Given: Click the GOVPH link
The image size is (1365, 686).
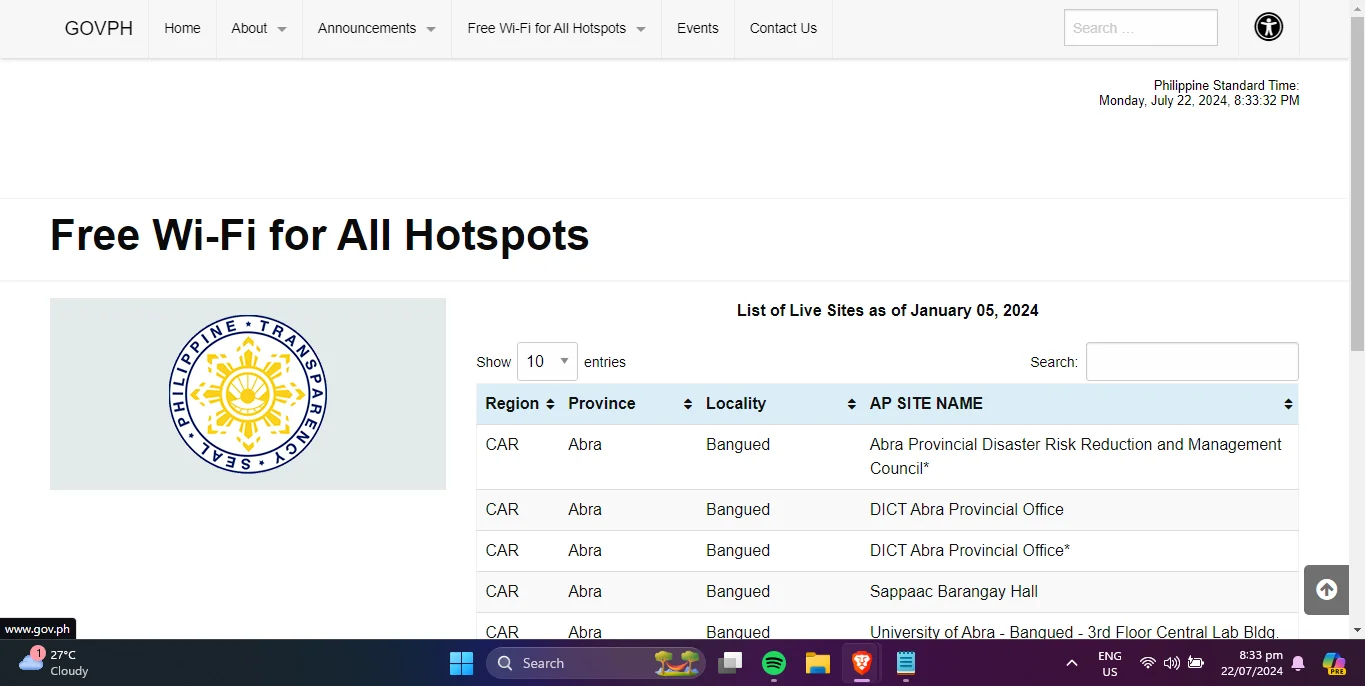Looking at the screenshot, I should [x=99, y=28].
